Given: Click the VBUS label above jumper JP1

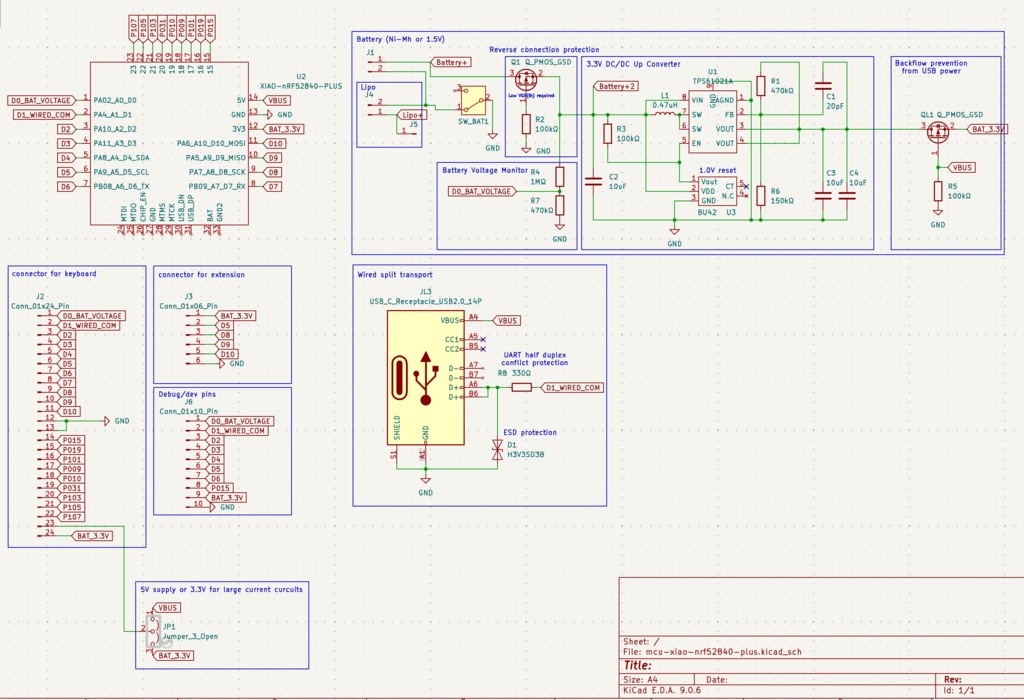Looking at the screenshot, I should tap(166, 607).
